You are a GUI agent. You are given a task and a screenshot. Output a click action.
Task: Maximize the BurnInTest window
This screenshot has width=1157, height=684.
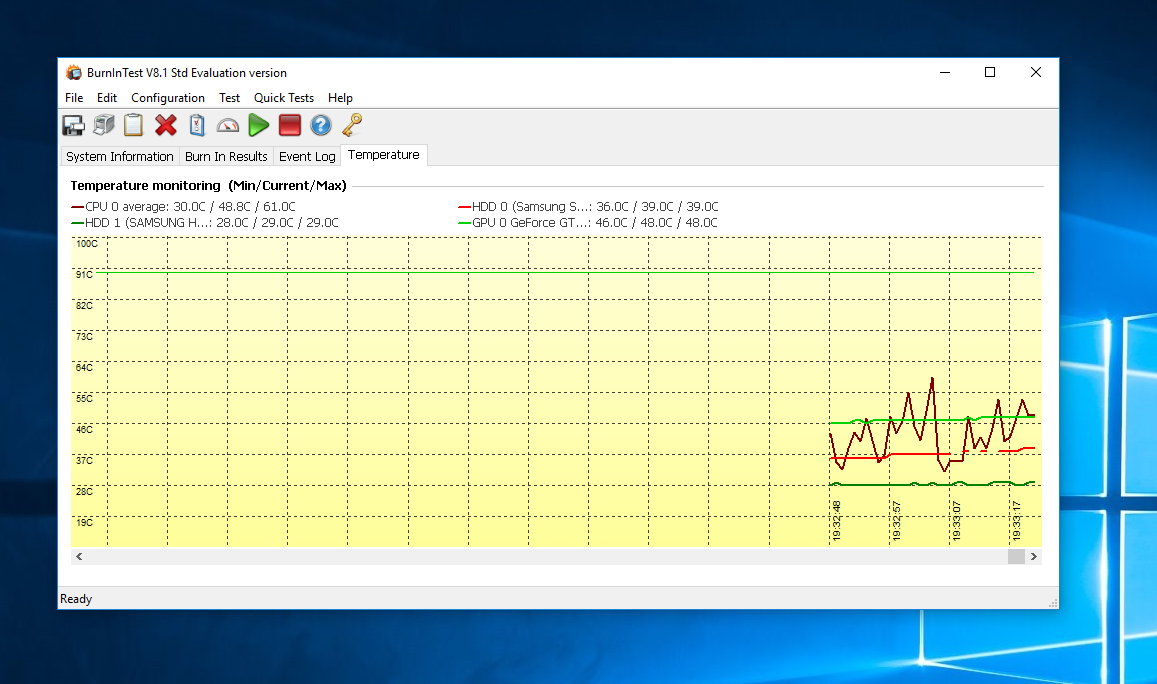pos(990,72)
